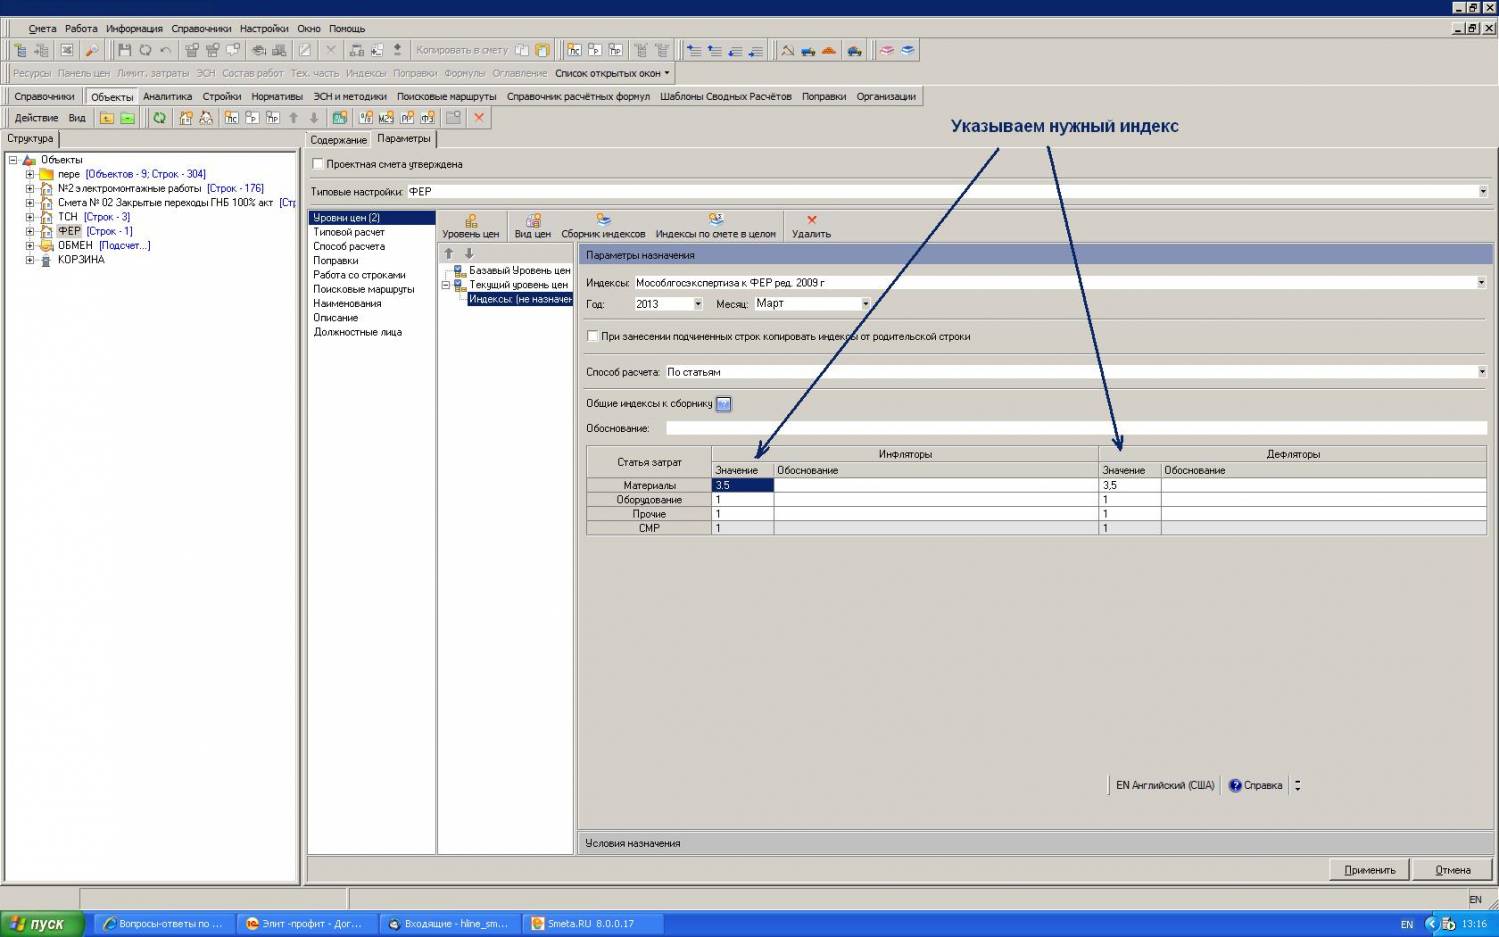Screen dimensions: 1499x937
Task: Select КОРЗИНА item in the tree
Action: [x=81, y=260]
